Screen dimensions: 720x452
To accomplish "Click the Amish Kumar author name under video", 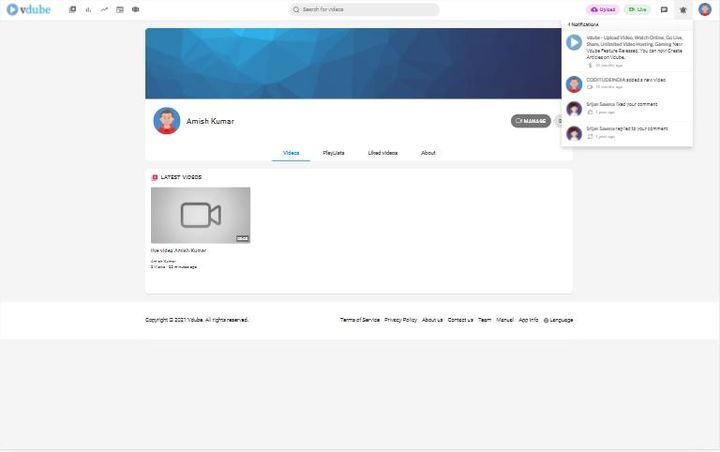I will (x=163, y=261).
